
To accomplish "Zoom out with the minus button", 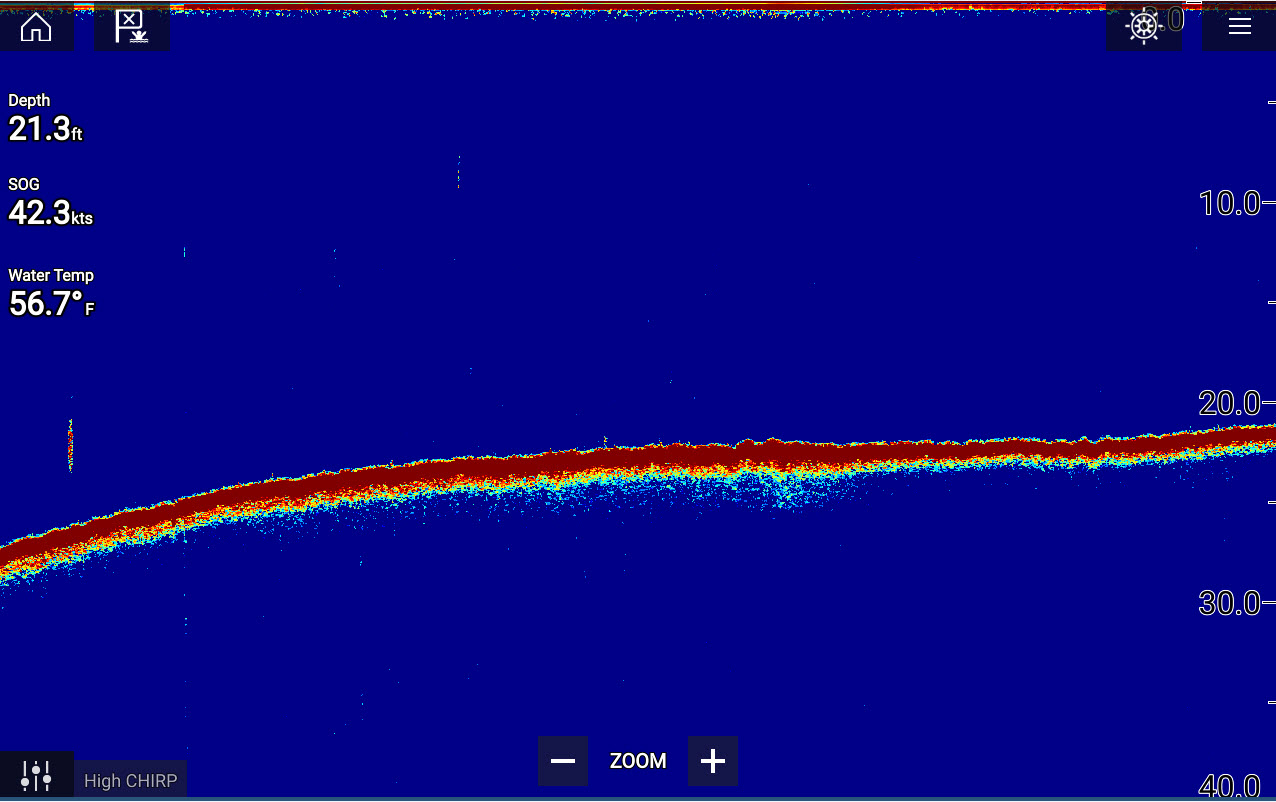I will coord(563,761).
